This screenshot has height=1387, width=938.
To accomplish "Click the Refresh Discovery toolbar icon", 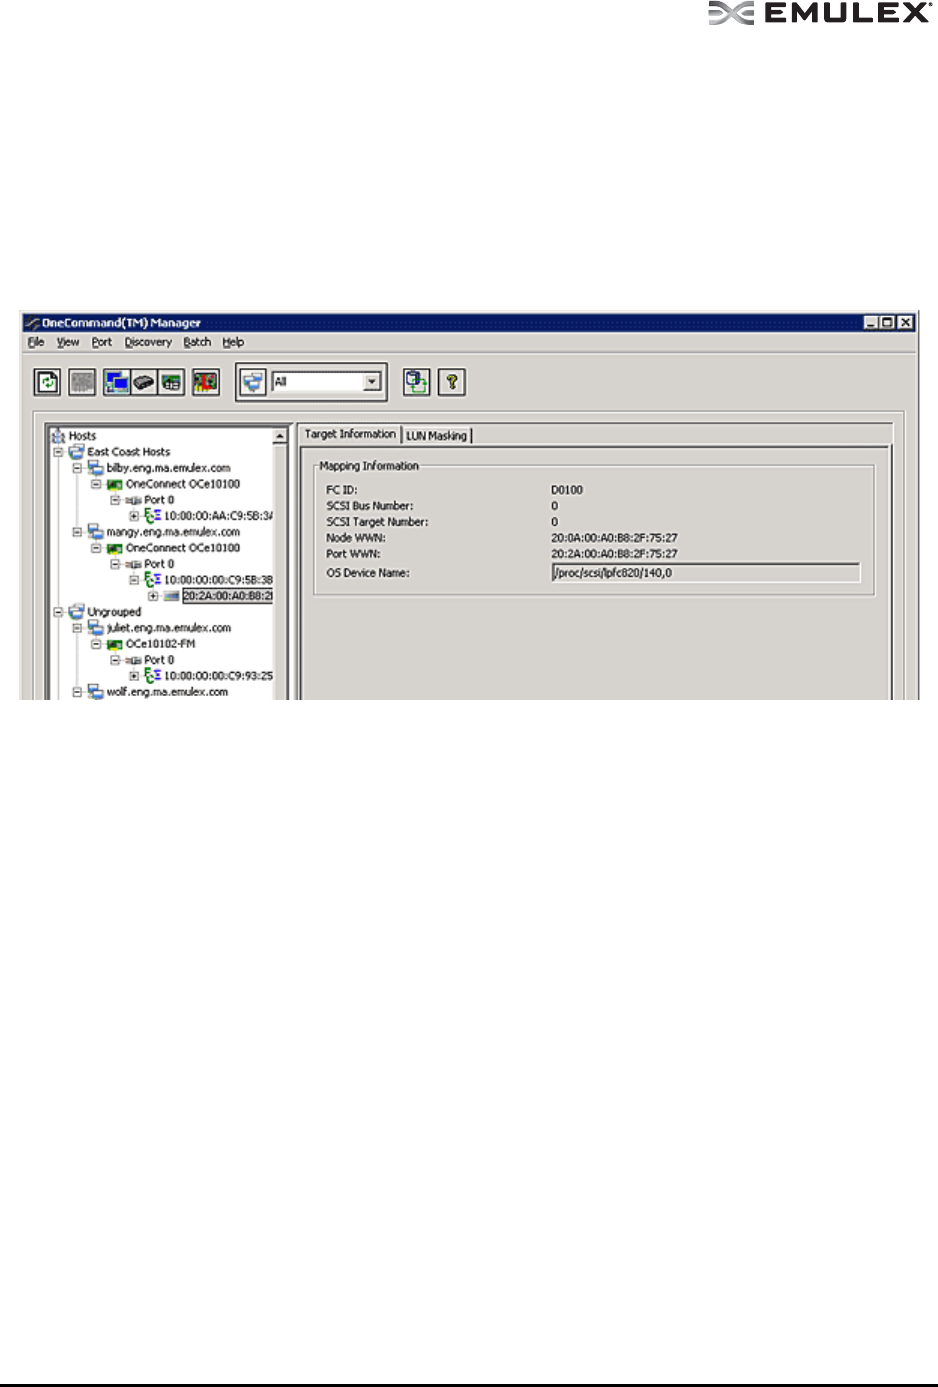I will coord(48,382).
